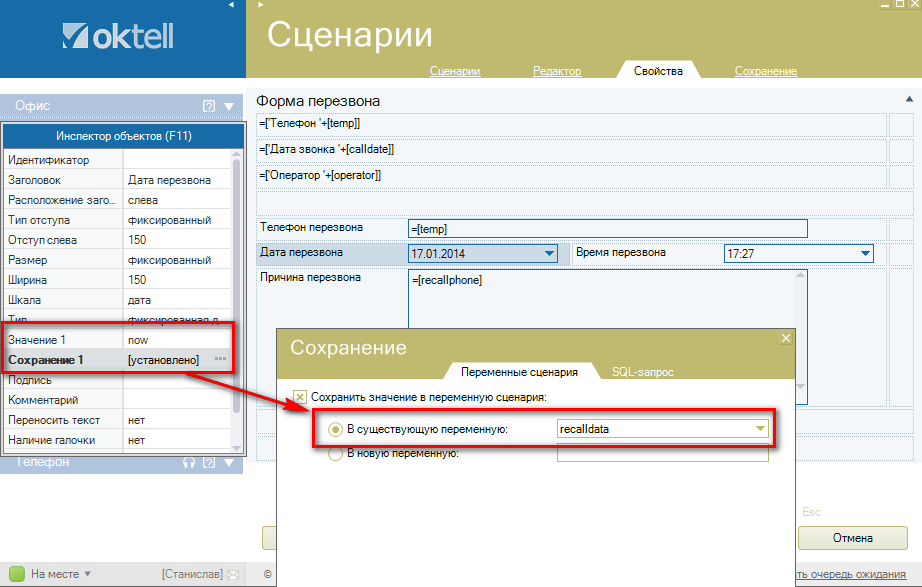
Task: Toggle Сохранить значение в переменную сценария checkbox
Action: click(x=300, y=396)
